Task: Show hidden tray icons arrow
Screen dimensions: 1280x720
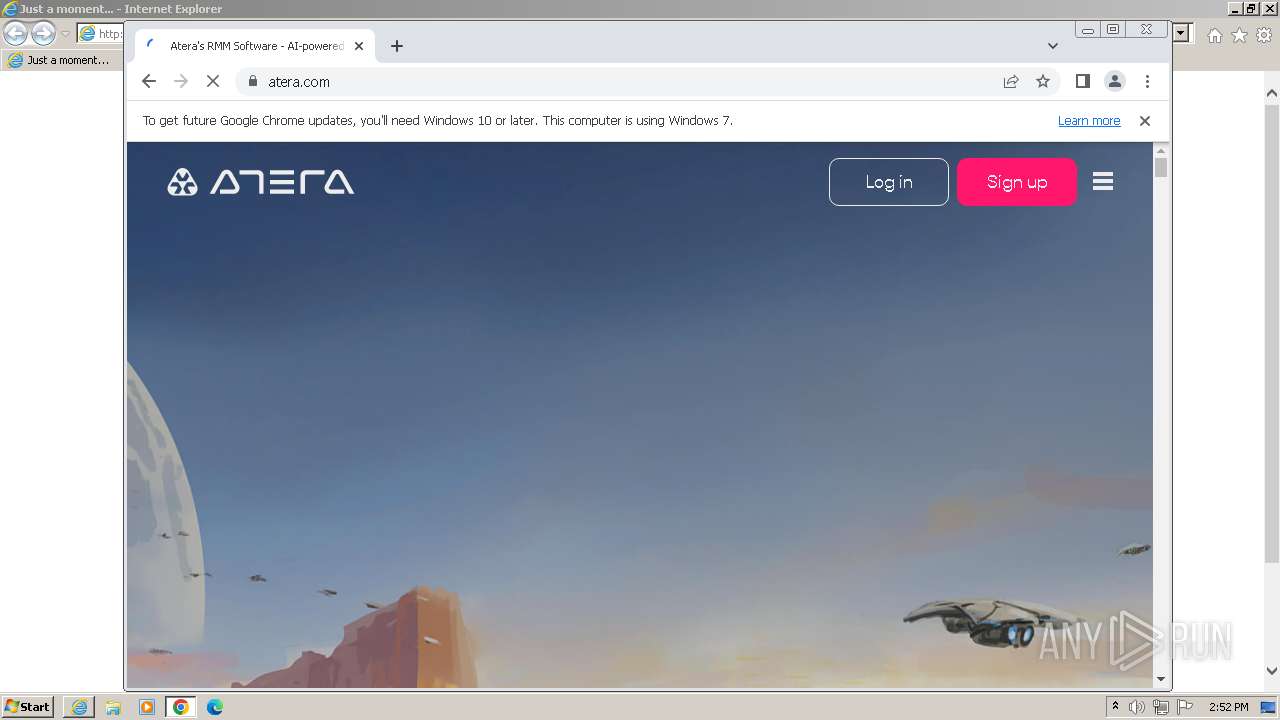Action: [1116, 707]
